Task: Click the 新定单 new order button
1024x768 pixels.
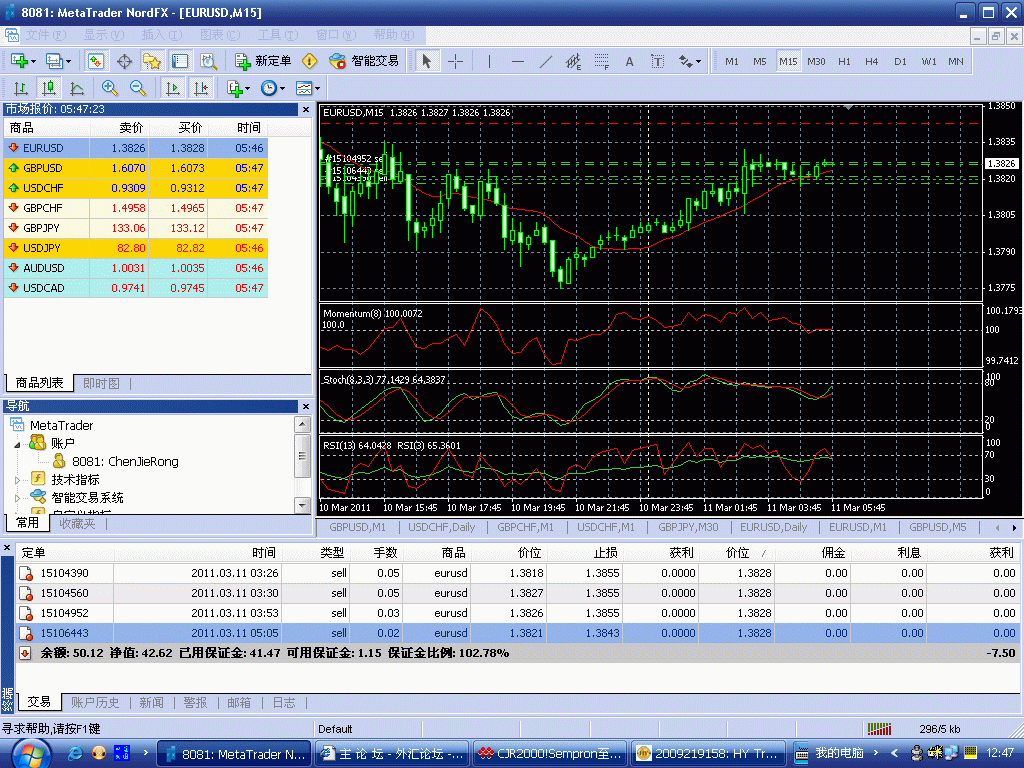Action: coord(263,61)
